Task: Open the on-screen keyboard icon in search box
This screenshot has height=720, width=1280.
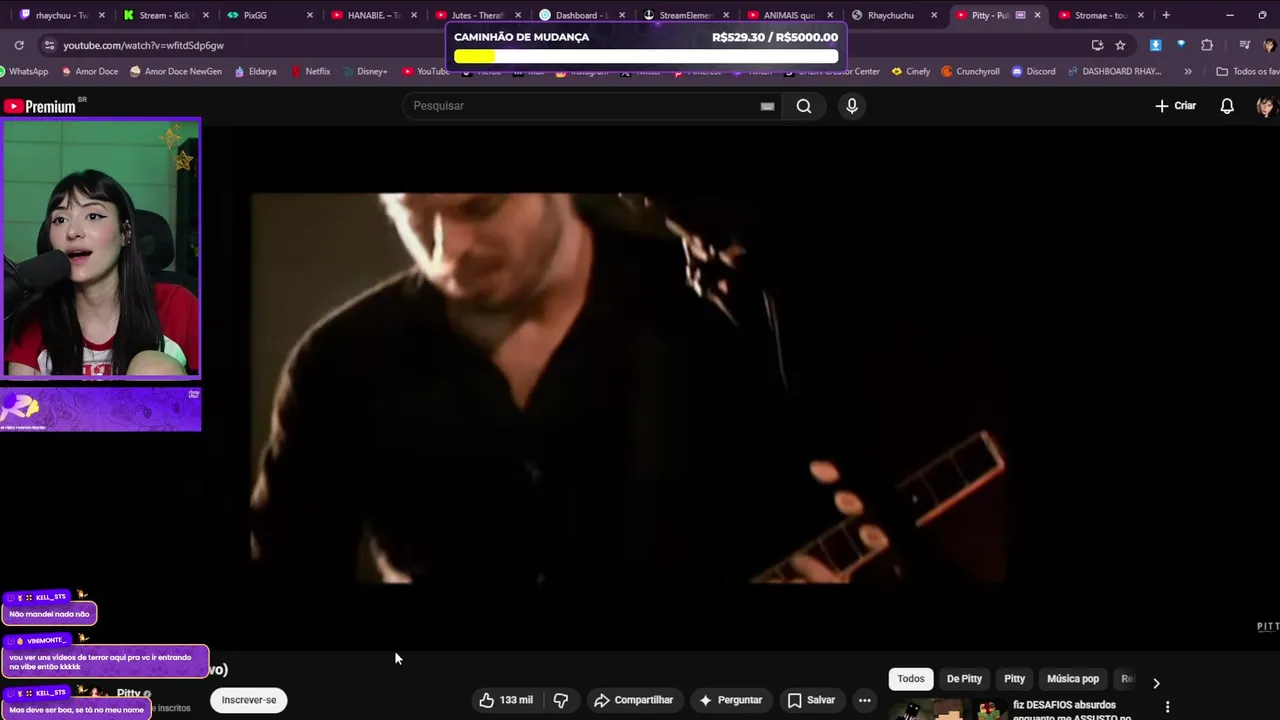Action: [x=767, y=106]
